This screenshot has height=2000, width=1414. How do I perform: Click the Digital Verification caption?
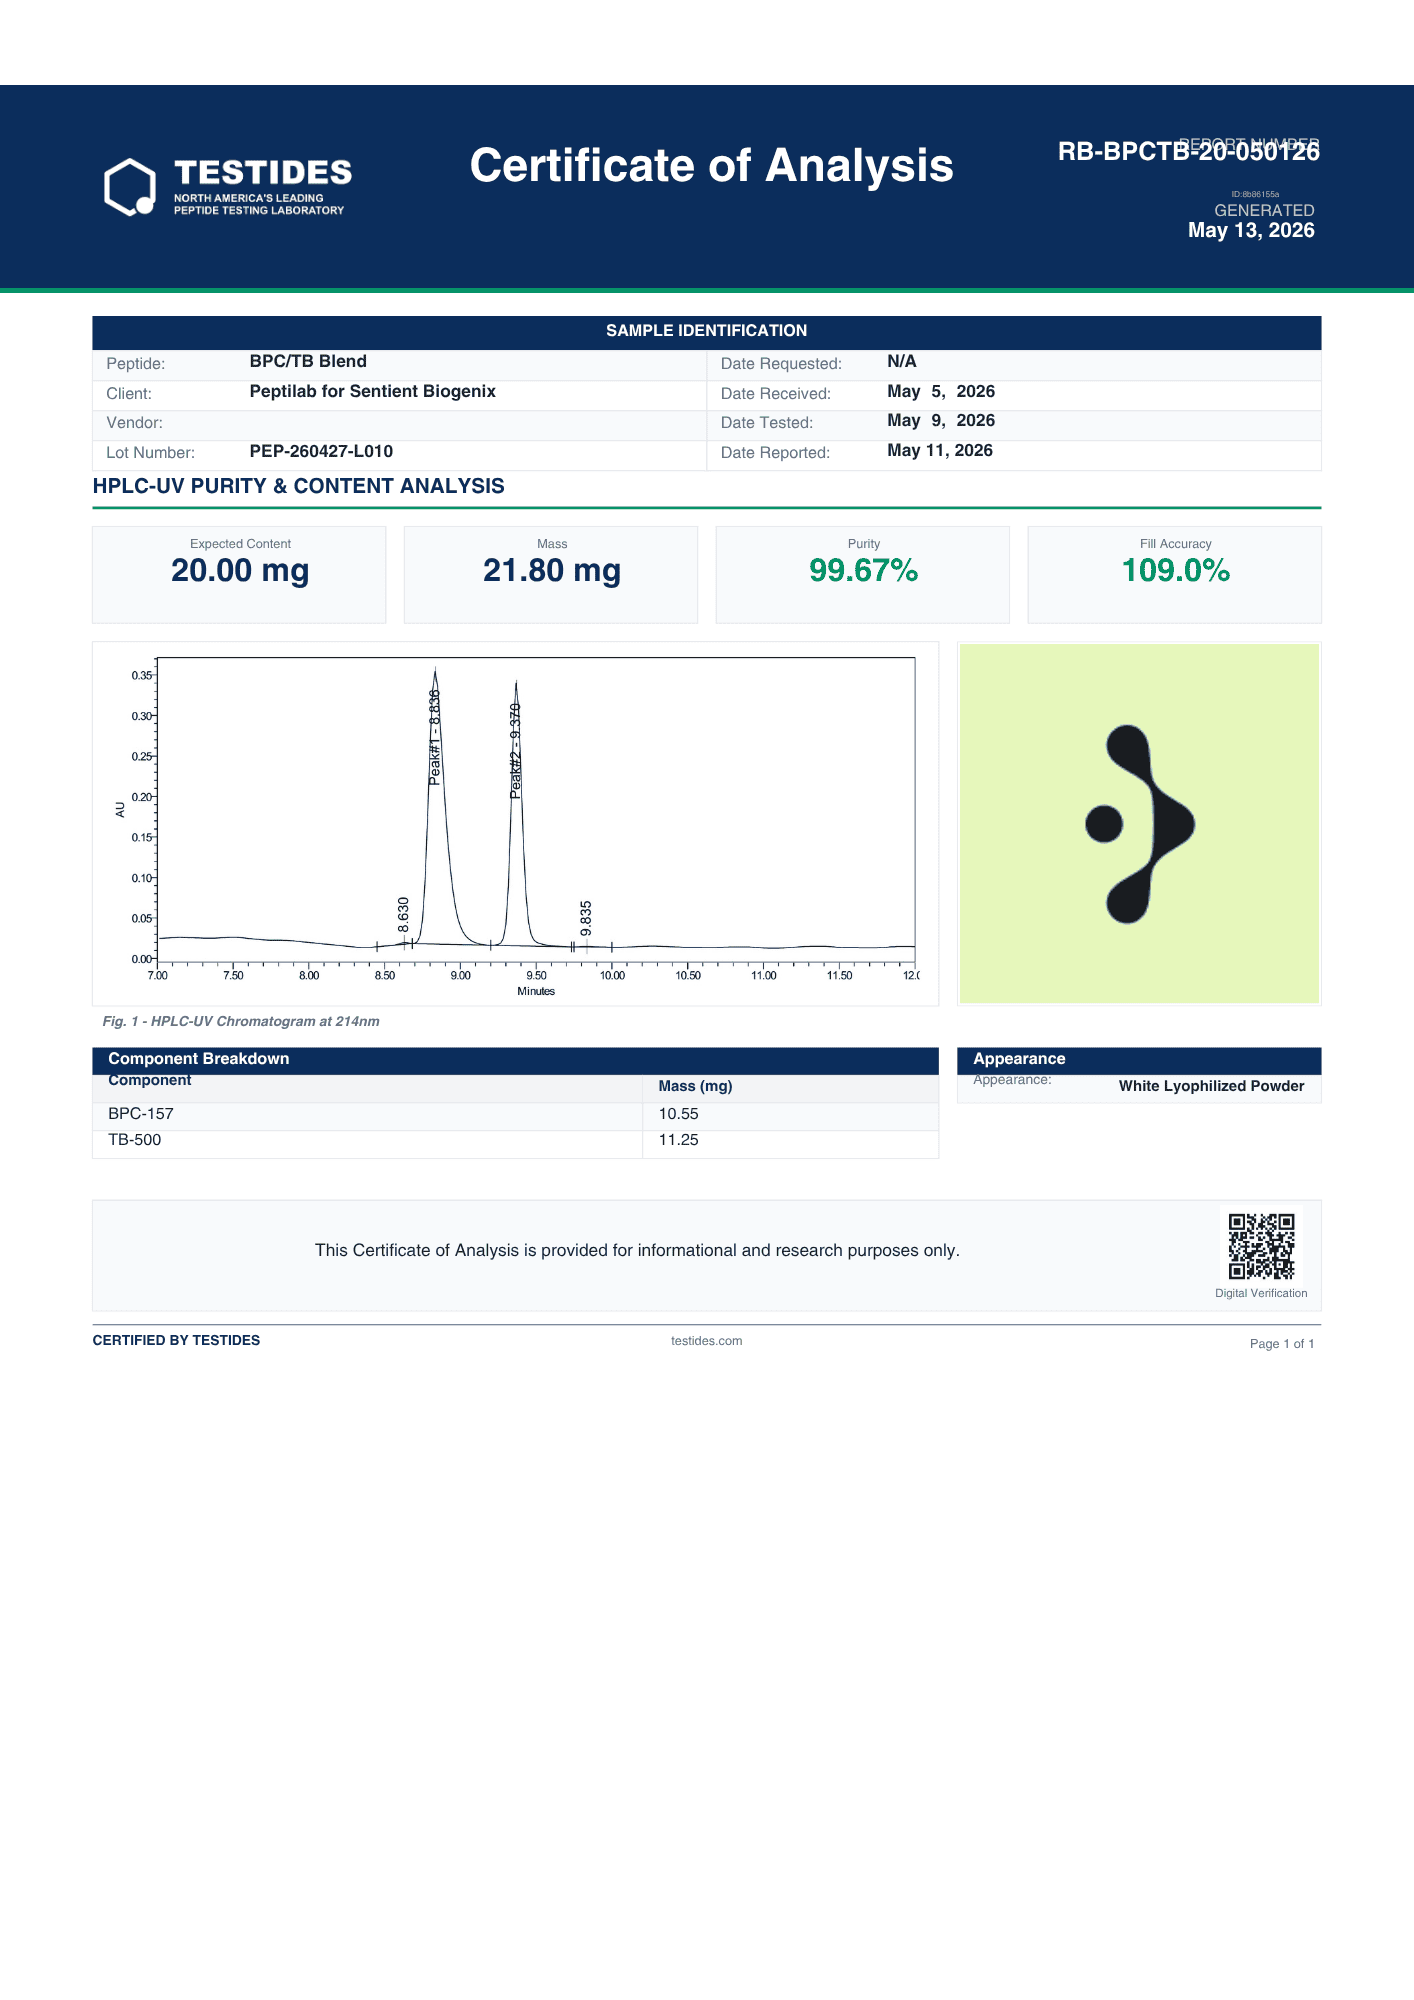[x=1261, y=1294]
